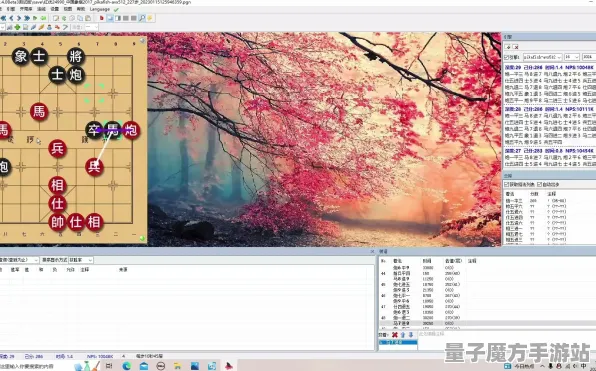This screenshot has width=596, height=371.
Task: Close the move list panel with small X
Action: pyautogui.click(x=372, y=252)
